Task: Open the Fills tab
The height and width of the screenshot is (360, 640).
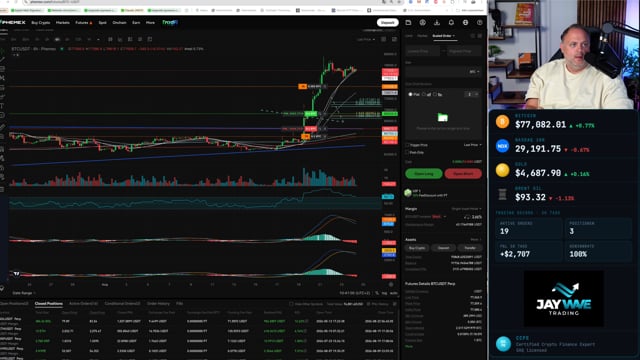Action: coord(179,304)
